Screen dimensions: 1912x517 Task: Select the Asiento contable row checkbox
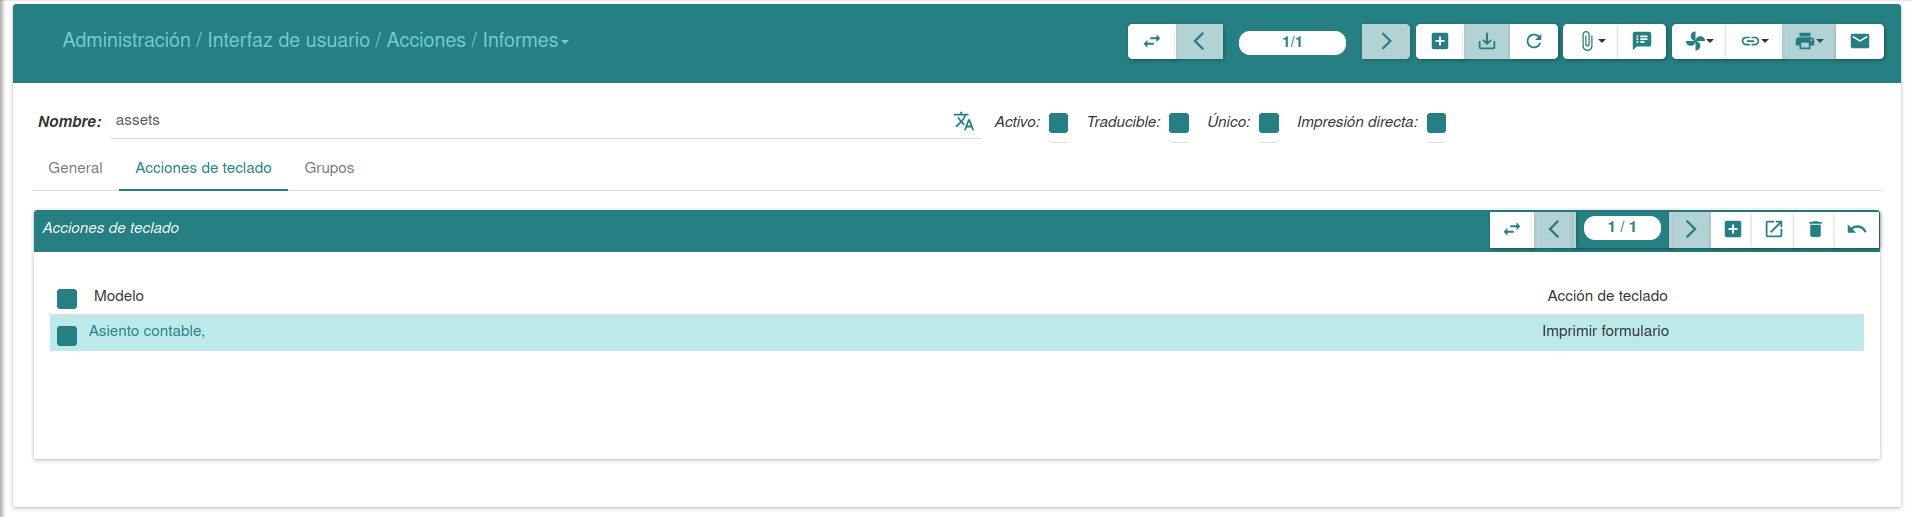(x=67, y=335)
